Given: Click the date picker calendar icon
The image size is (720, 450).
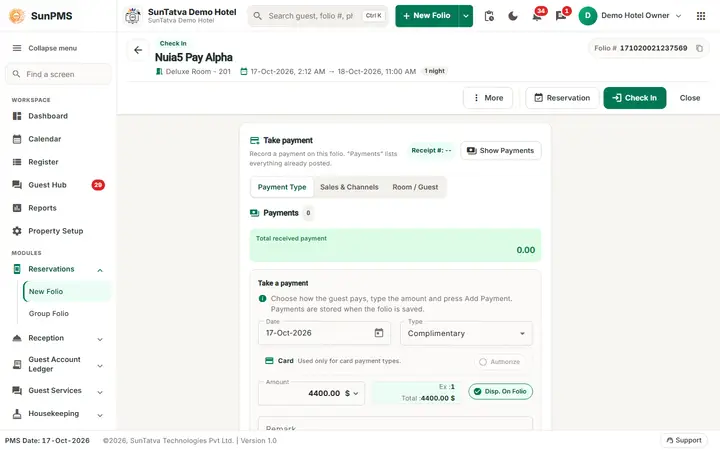Looking at the screenshot, I should click(379, 333).
